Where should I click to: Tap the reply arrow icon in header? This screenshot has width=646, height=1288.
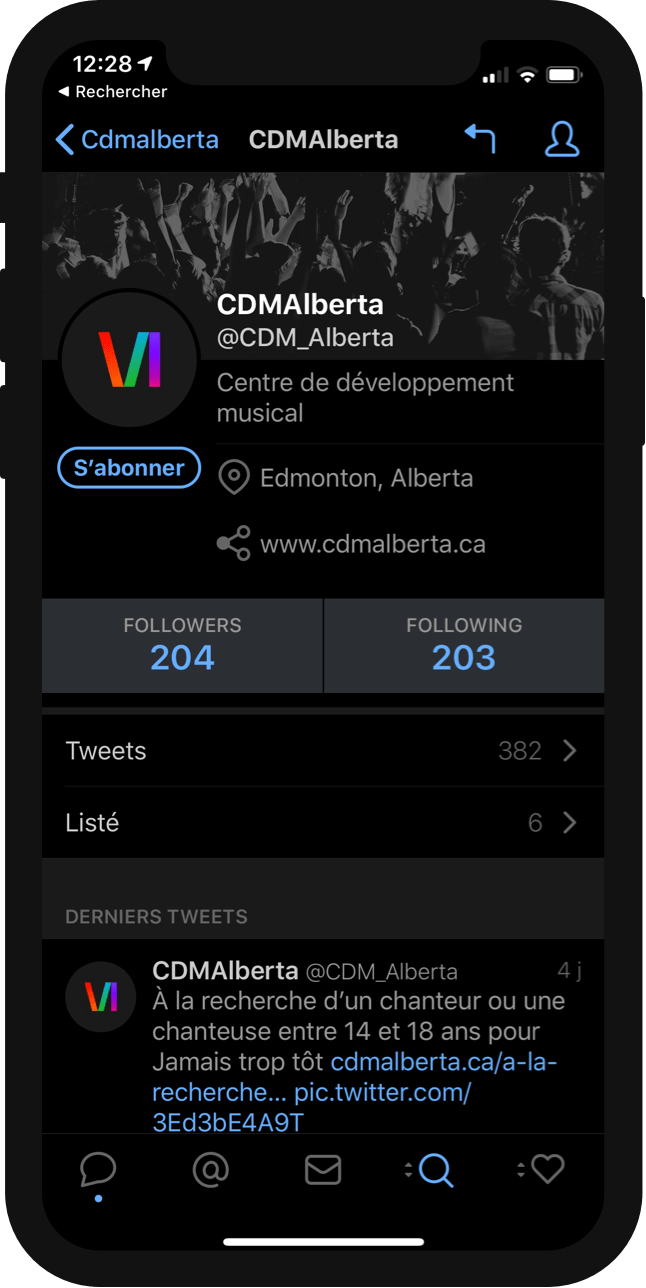coord(480,139)
